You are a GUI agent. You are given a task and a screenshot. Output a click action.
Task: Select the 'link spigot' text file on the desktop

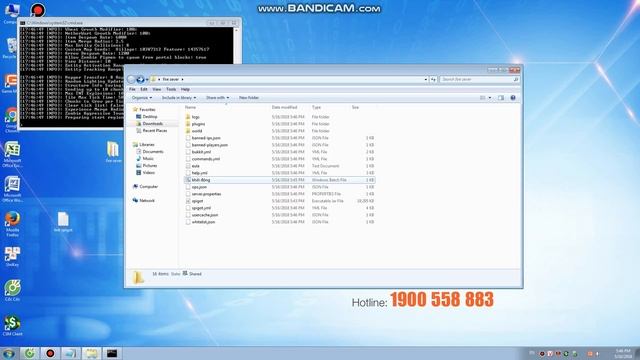[x=63, y=222]
